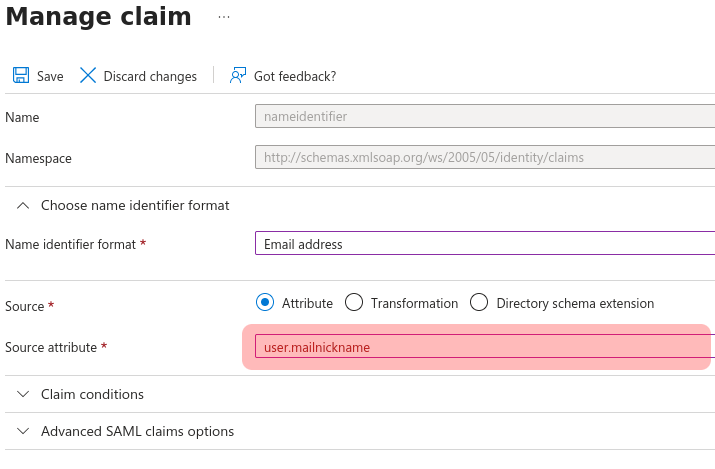Viewport: 715px width, 469px height.
Task: Collapse section using the up chevron icon
Action: (x=22, y=205)
